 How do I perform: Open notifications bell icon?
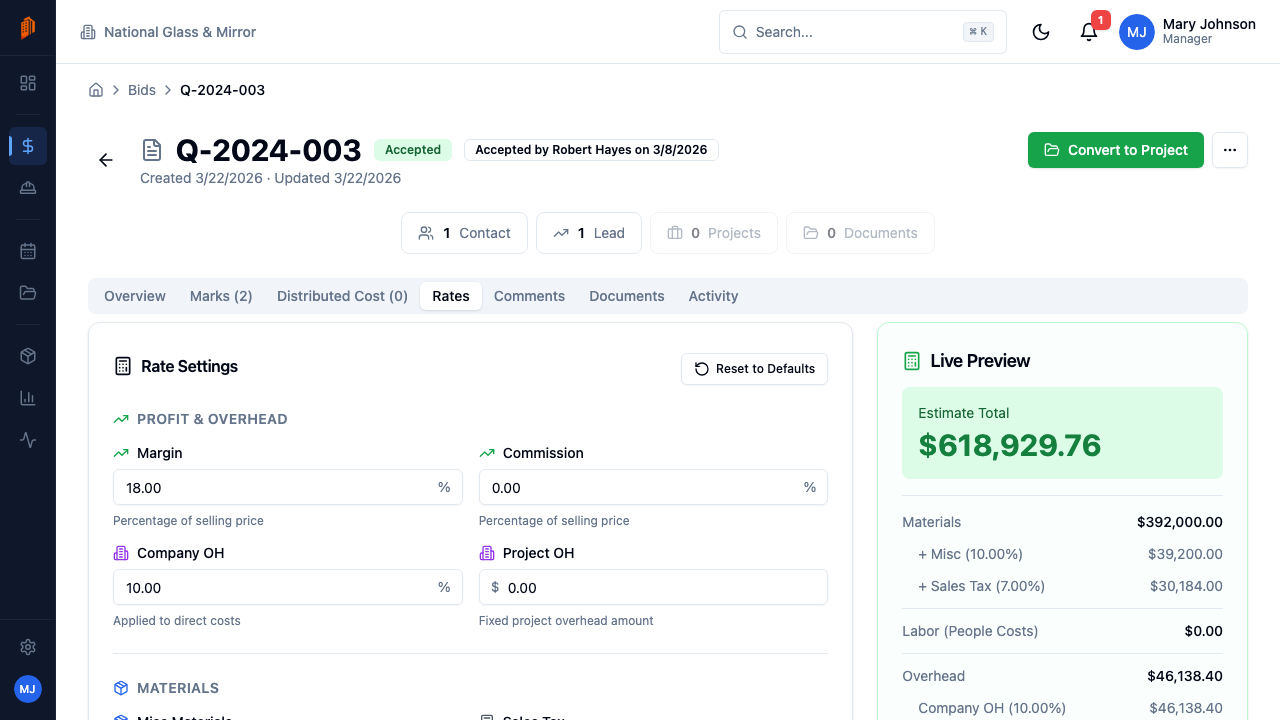[1089, 32]
